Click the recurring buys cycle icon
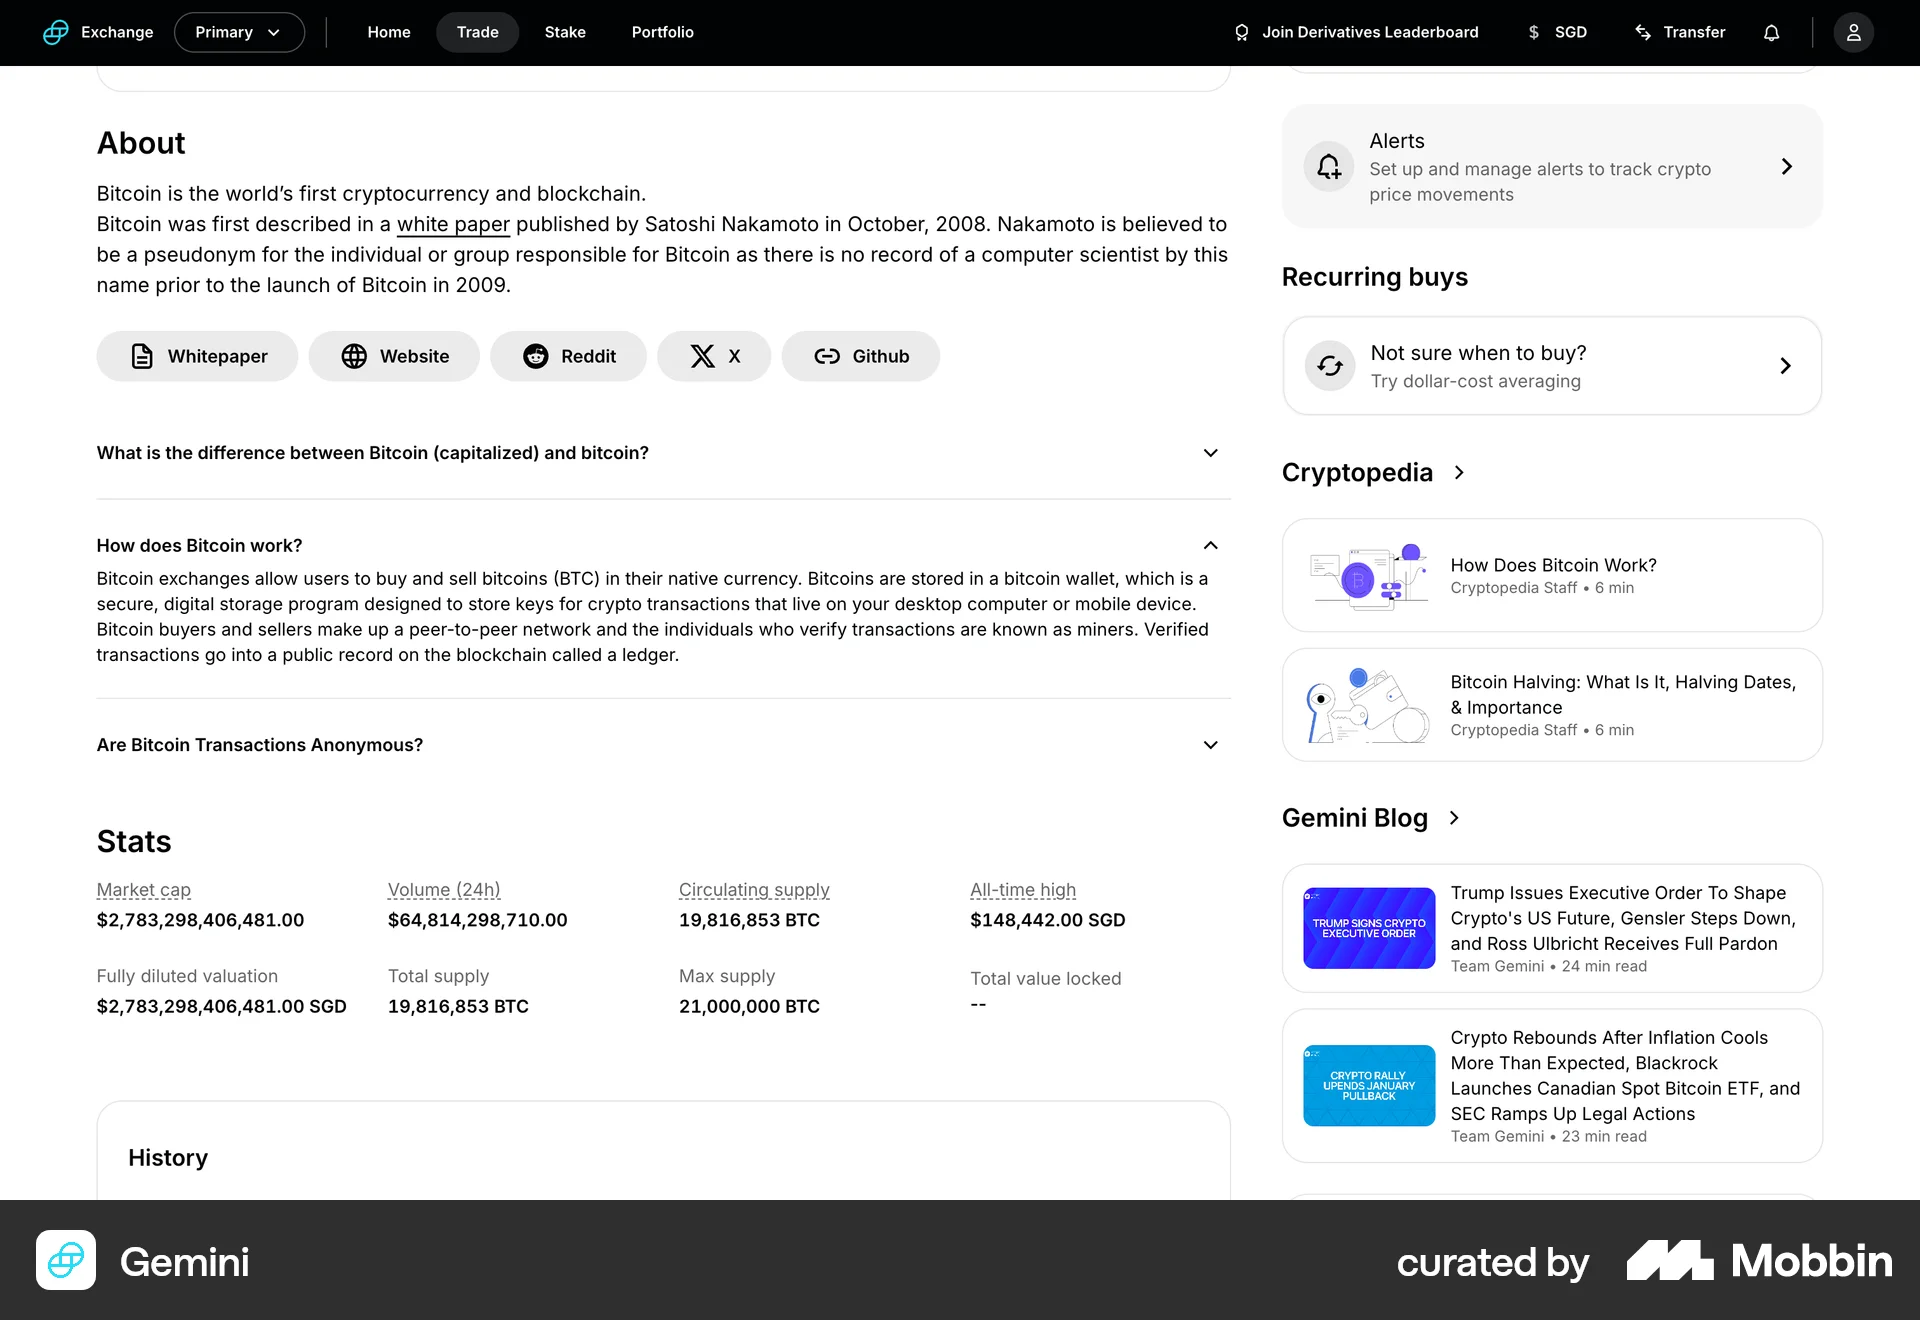1920x1320 pixels. 1329,365
